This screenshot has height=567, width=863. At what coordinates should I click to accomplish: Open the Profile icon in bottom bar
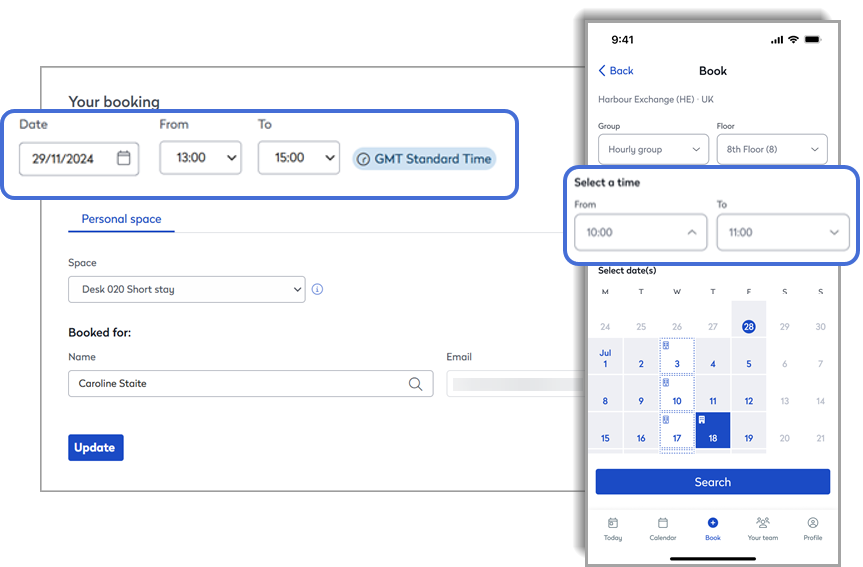pyautogui.click(x=813, y=522)
